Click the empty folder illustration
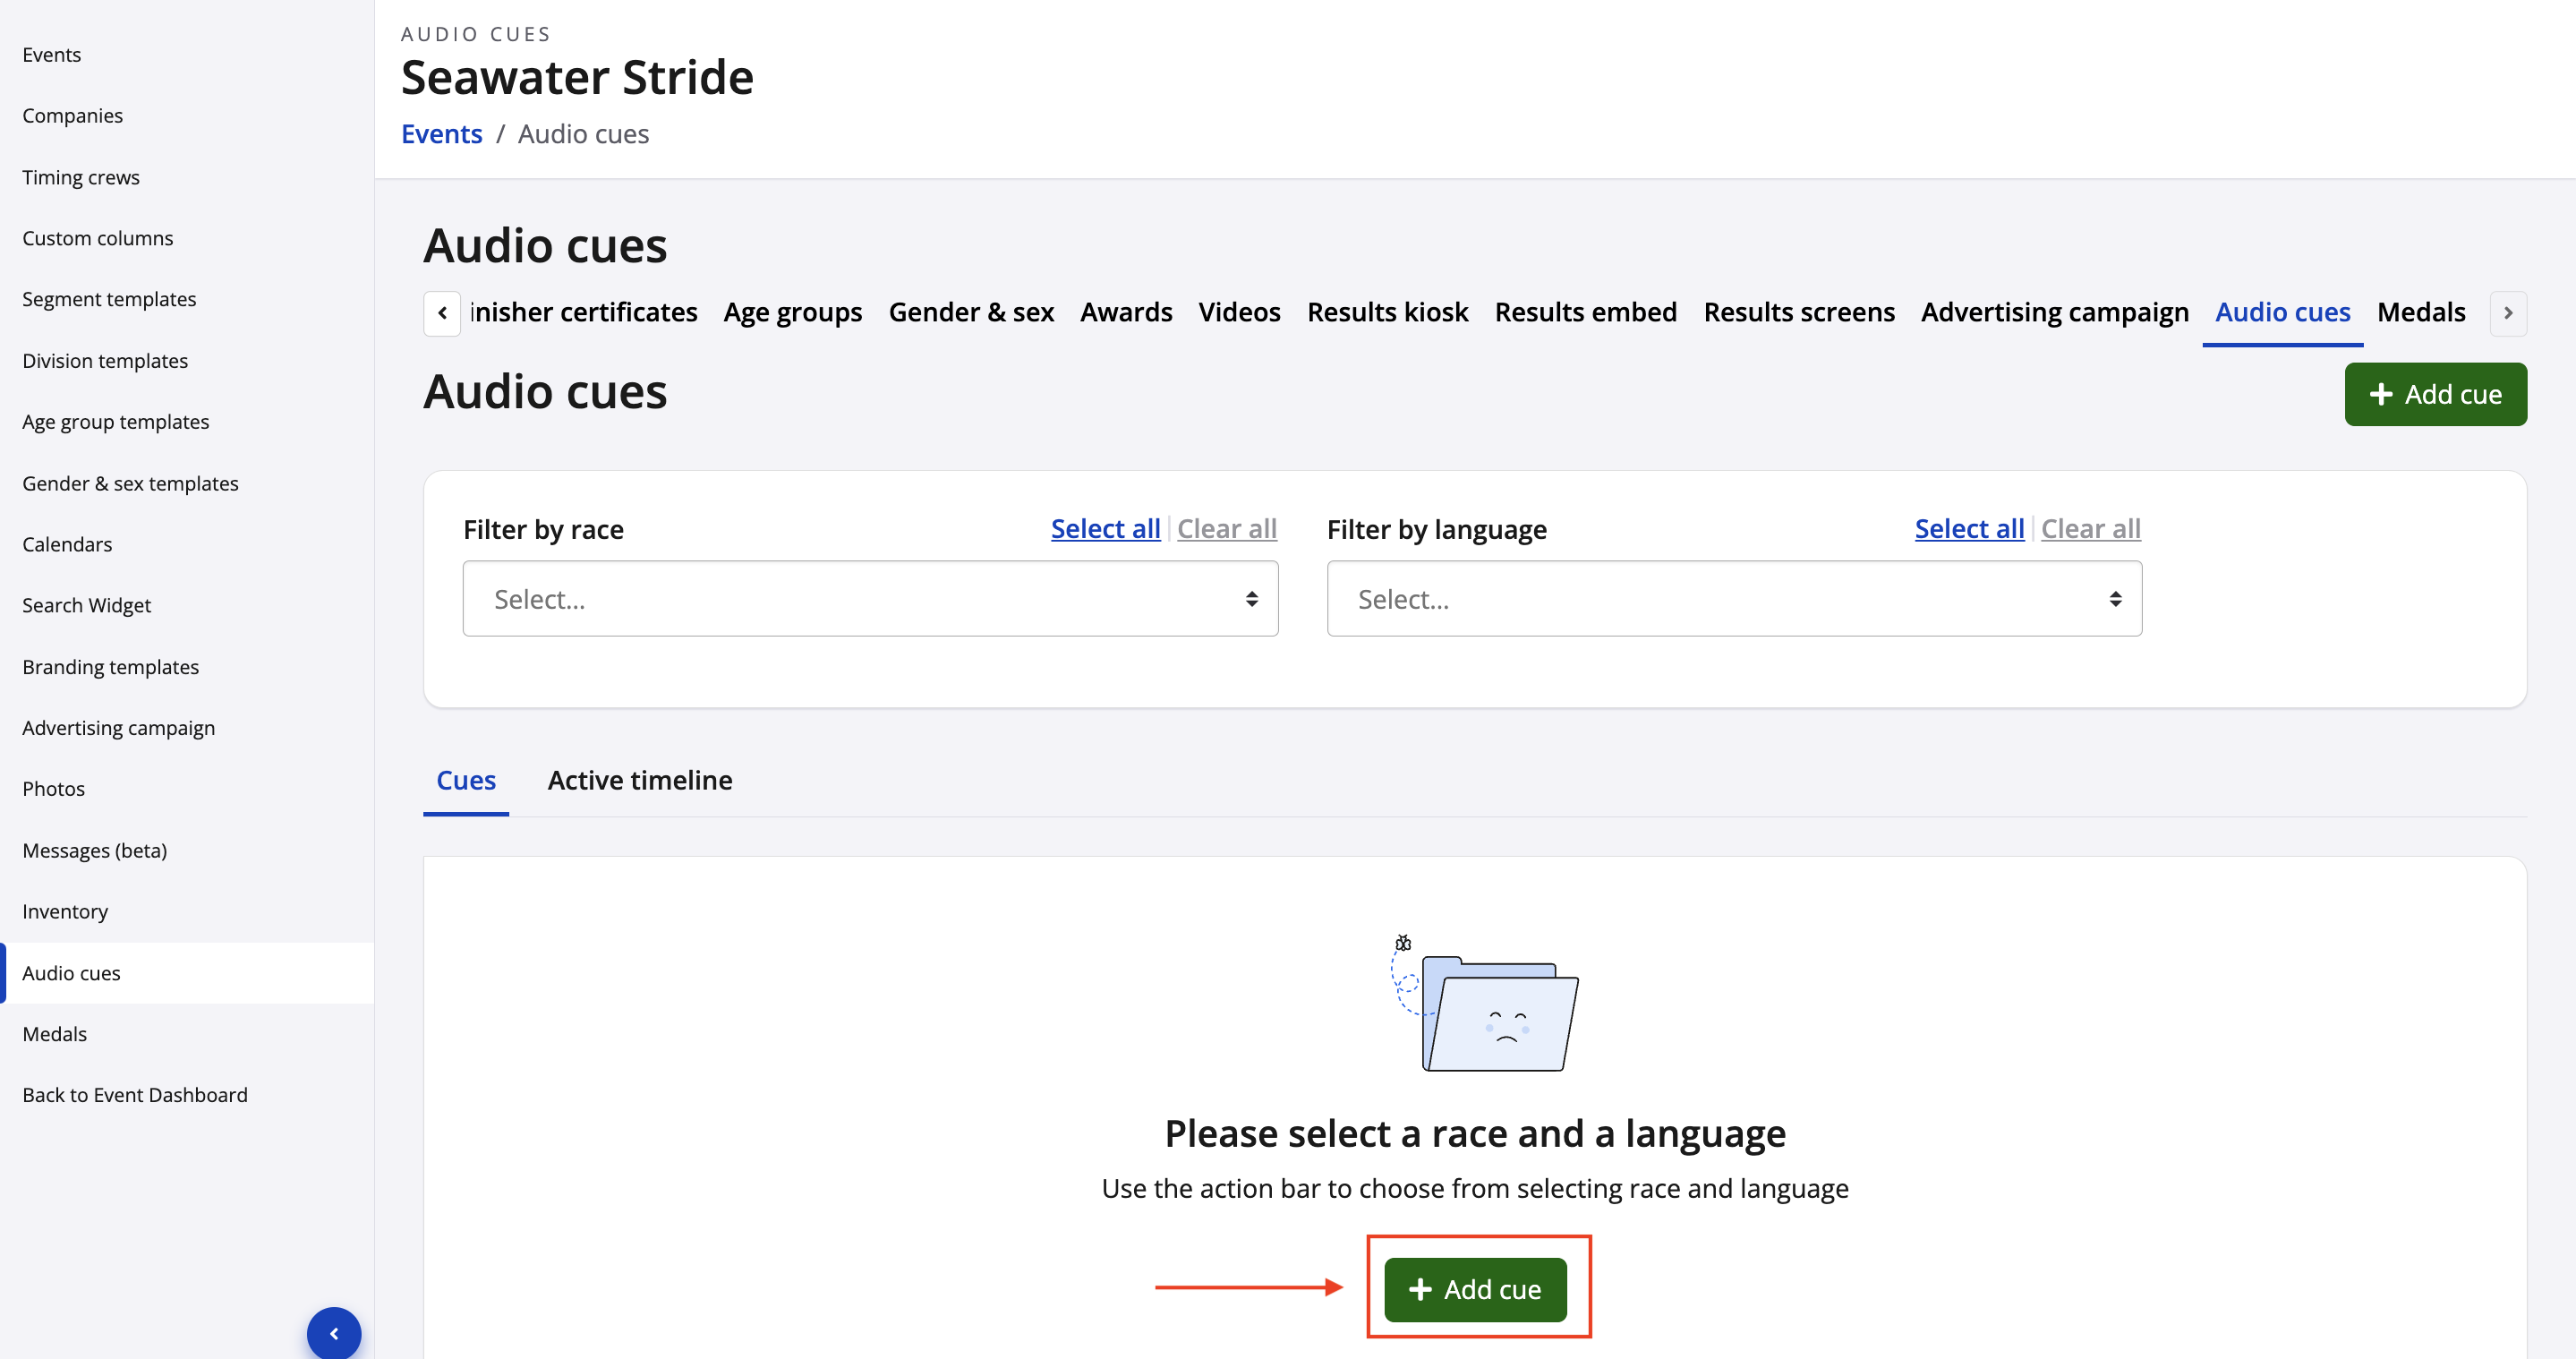Viewport: 2576px width, 1359px height. 1487,1006
